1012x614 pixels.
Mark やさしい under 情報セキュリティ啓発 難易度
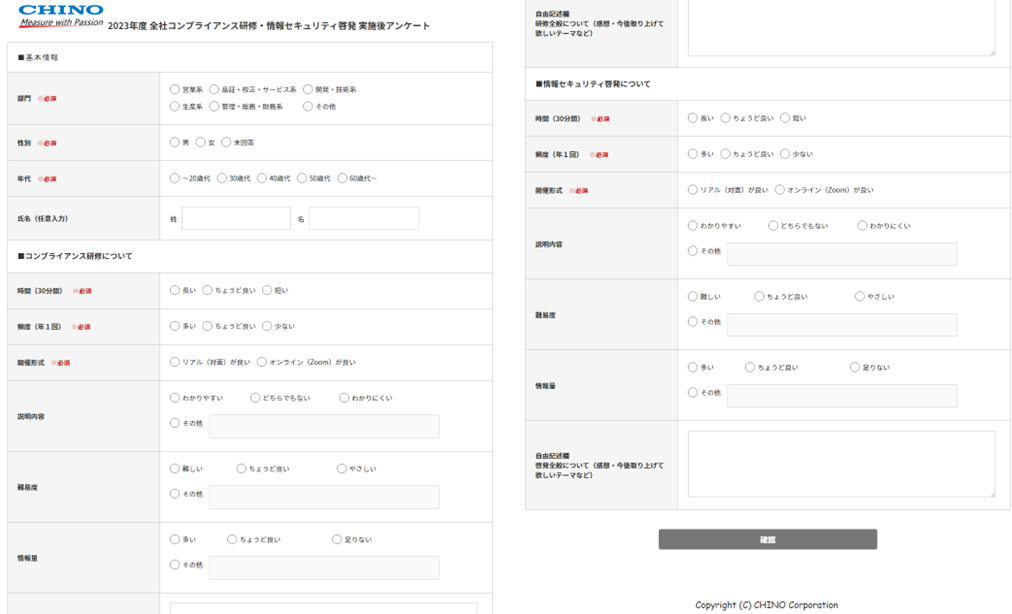tap(859, 296)
